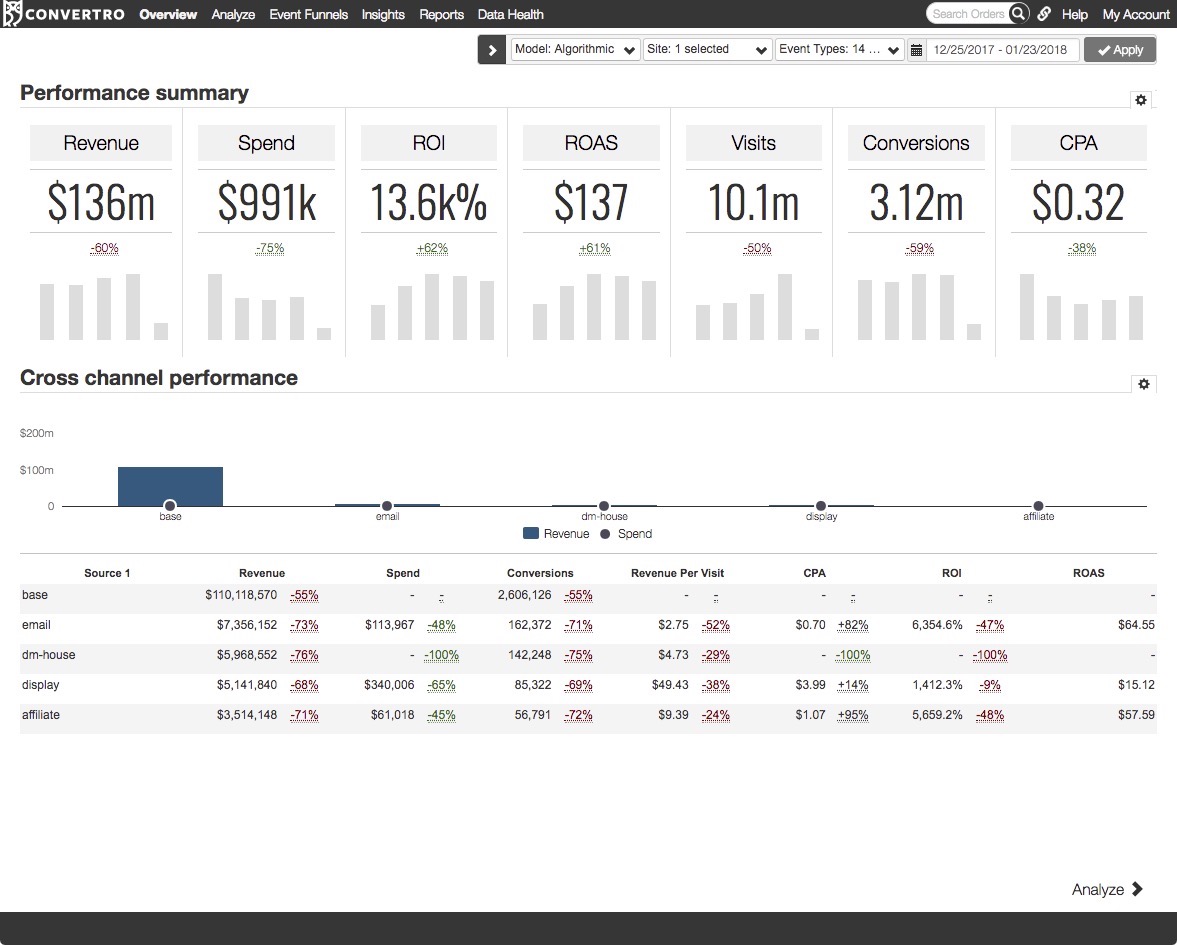
Task: Select the Visits metric card header
Action: tap(754, 143)
